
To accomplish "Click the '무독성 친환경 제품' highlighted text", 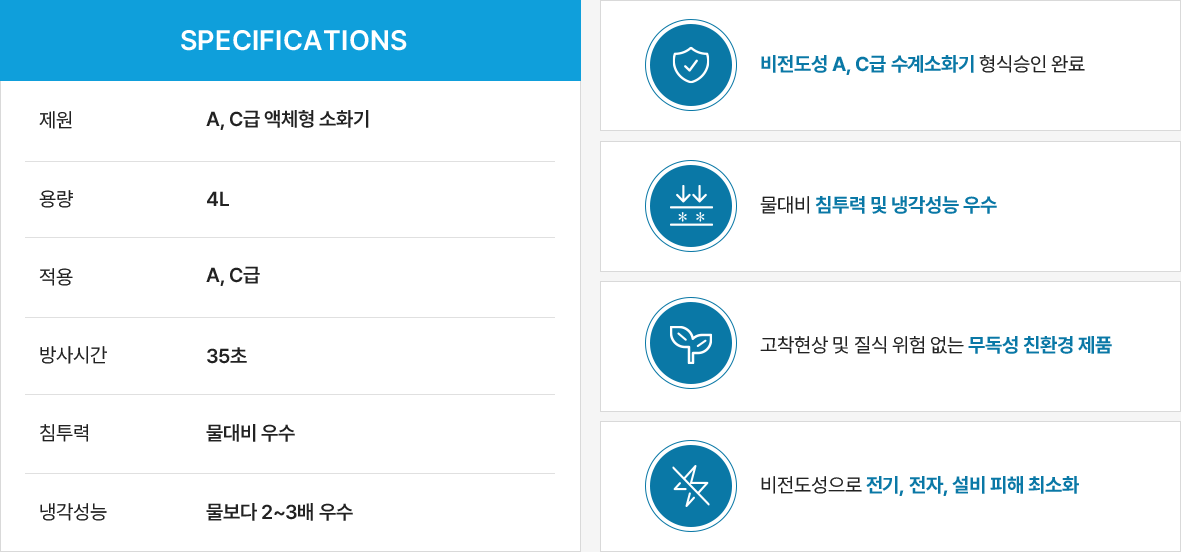I will tap(1039, 345).
